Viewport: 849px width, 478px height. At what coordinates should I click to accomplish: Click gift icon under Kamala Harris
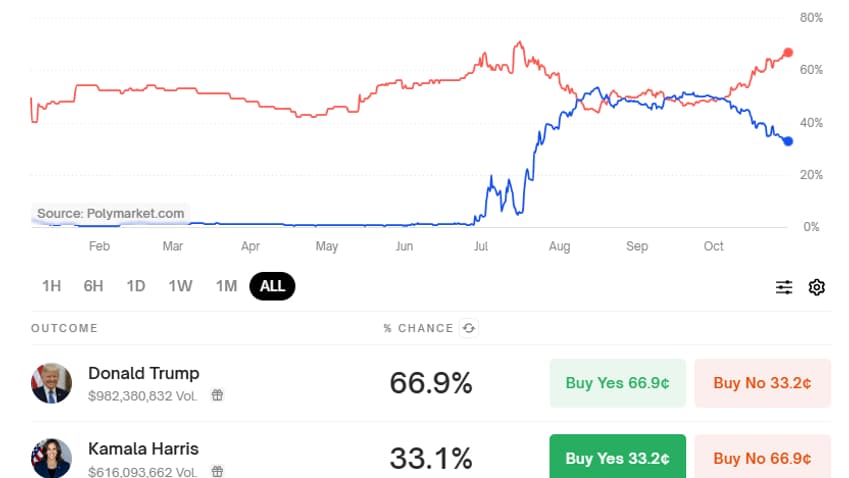pos(217,470)
